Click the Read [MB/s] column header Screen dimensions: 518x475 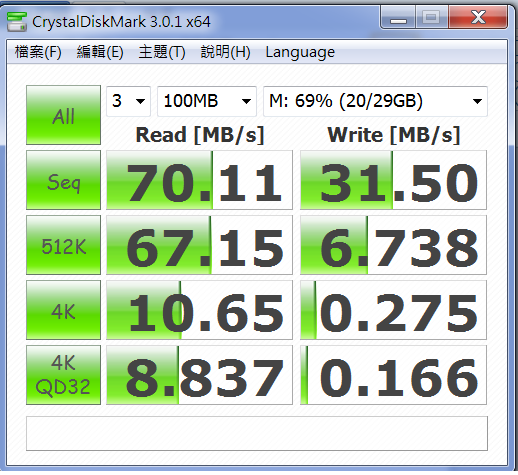point(200,135)
